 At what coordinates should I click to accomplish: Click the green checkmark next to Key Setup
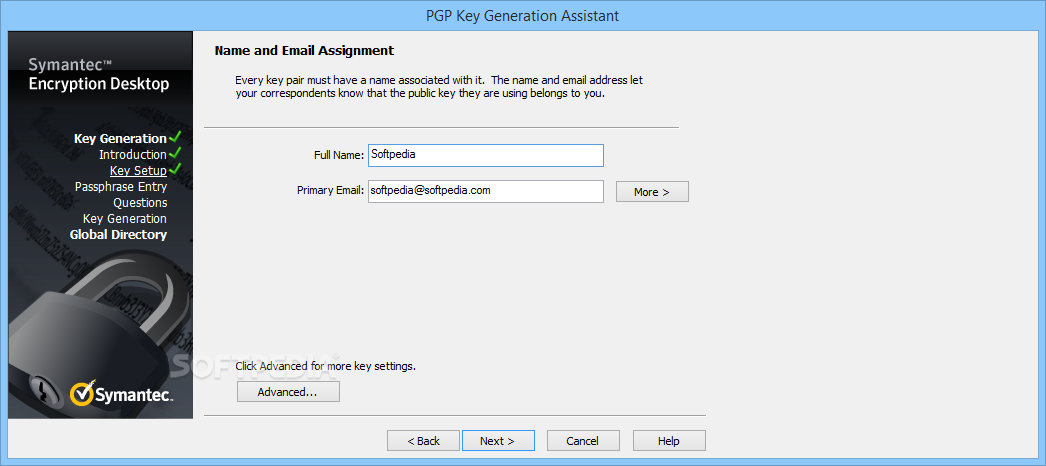point(175,169)
